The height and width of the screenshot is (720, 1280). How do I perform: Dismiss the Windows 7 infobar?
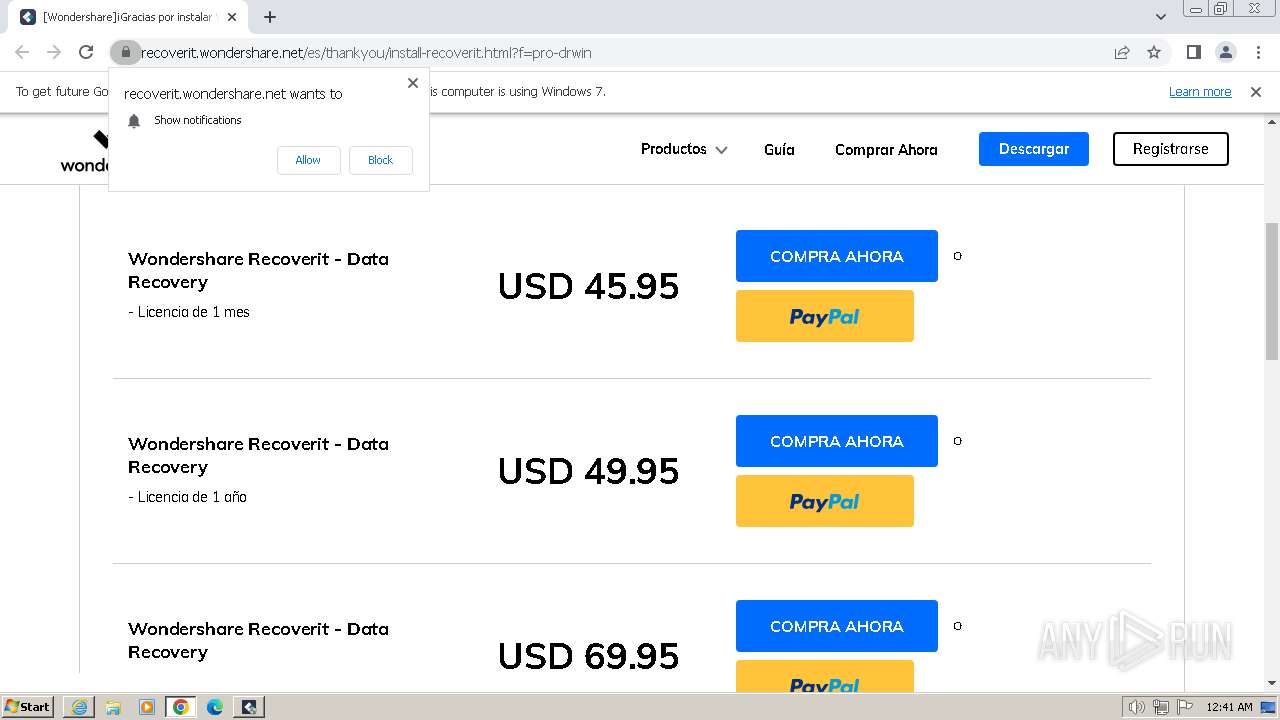point(1256,92)
